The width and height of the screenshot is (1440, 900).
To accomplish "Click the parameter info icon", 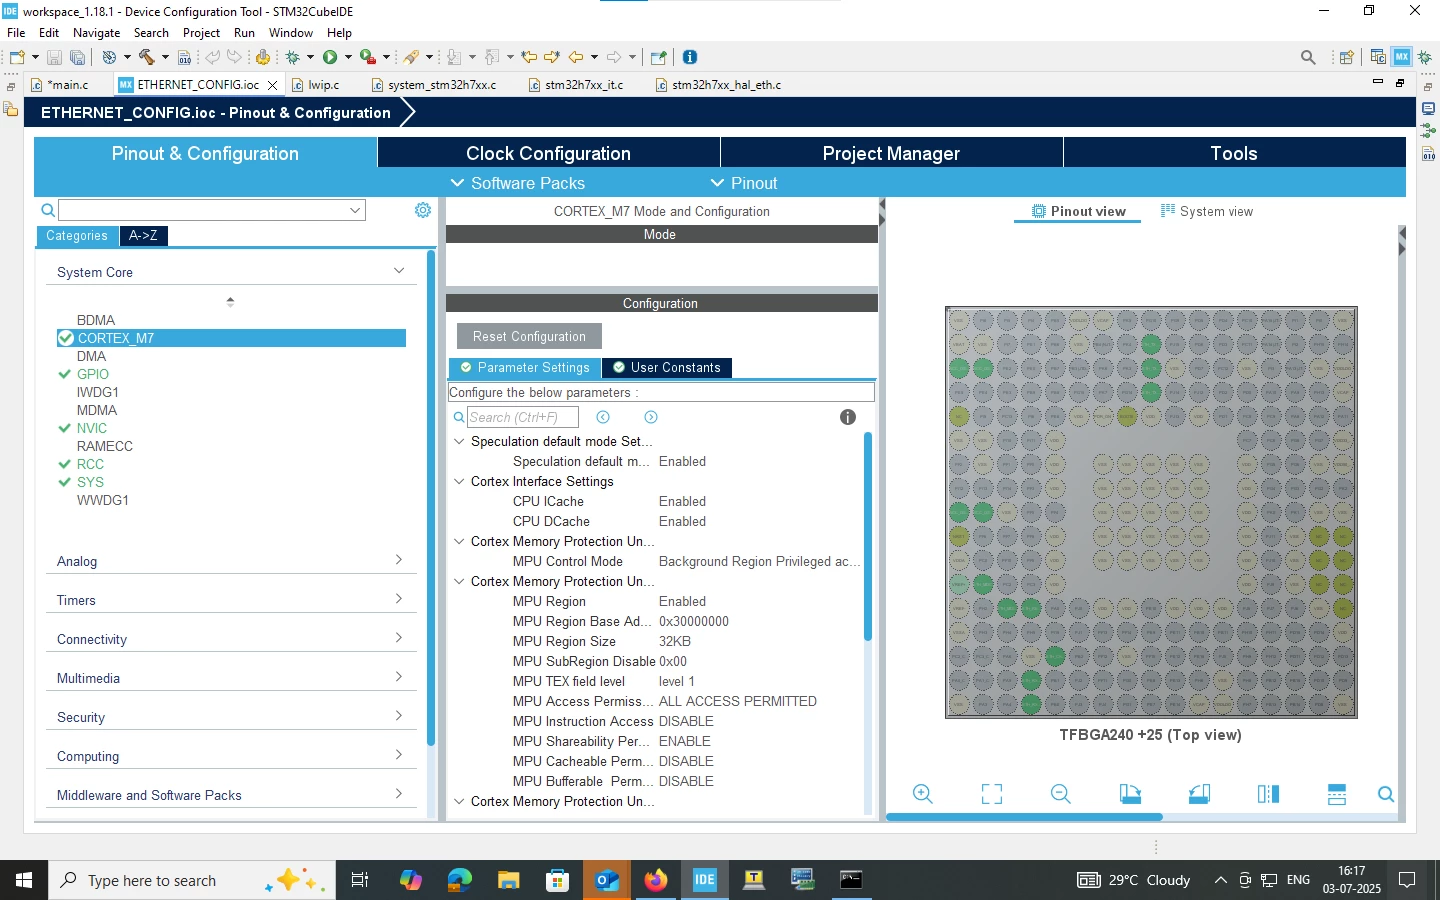I will pyautogui.click(x=848, y=417).
